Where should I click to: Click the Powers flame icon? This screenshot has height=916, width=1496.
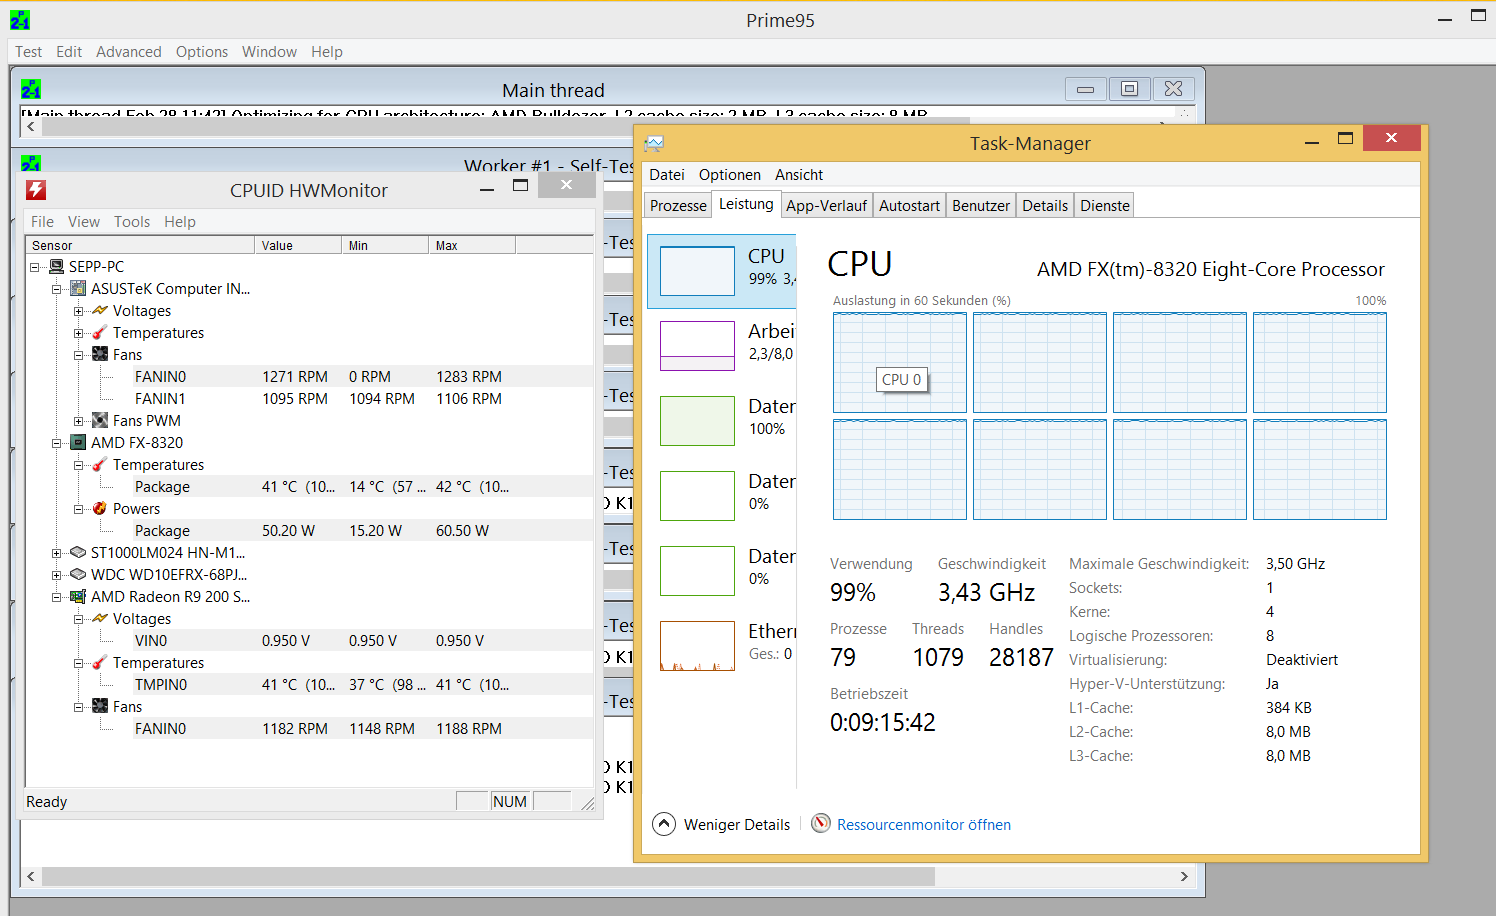[x=100, y=509]
